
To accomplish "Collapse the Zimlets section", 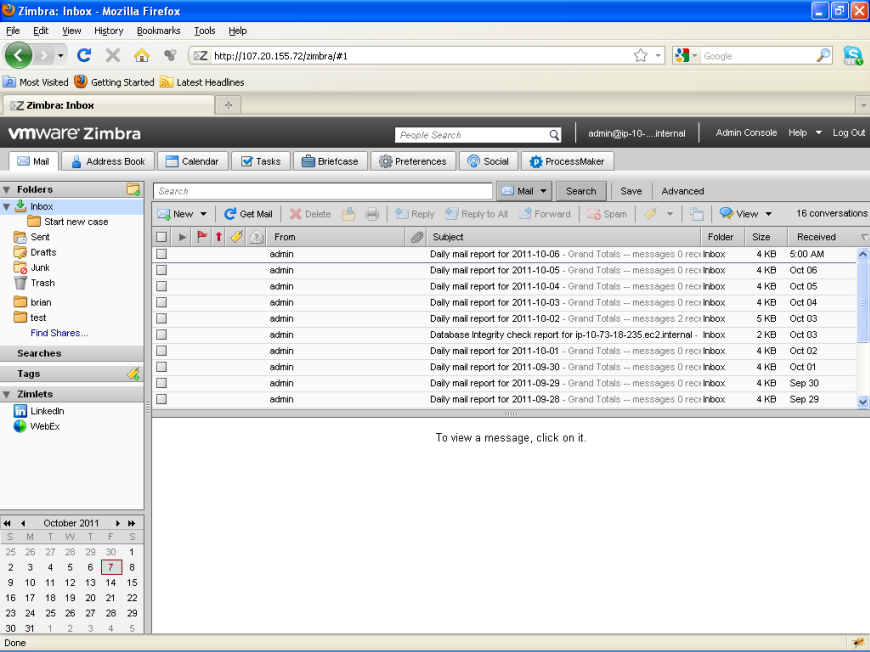I will pyautogui.click(x=6, y=395).
